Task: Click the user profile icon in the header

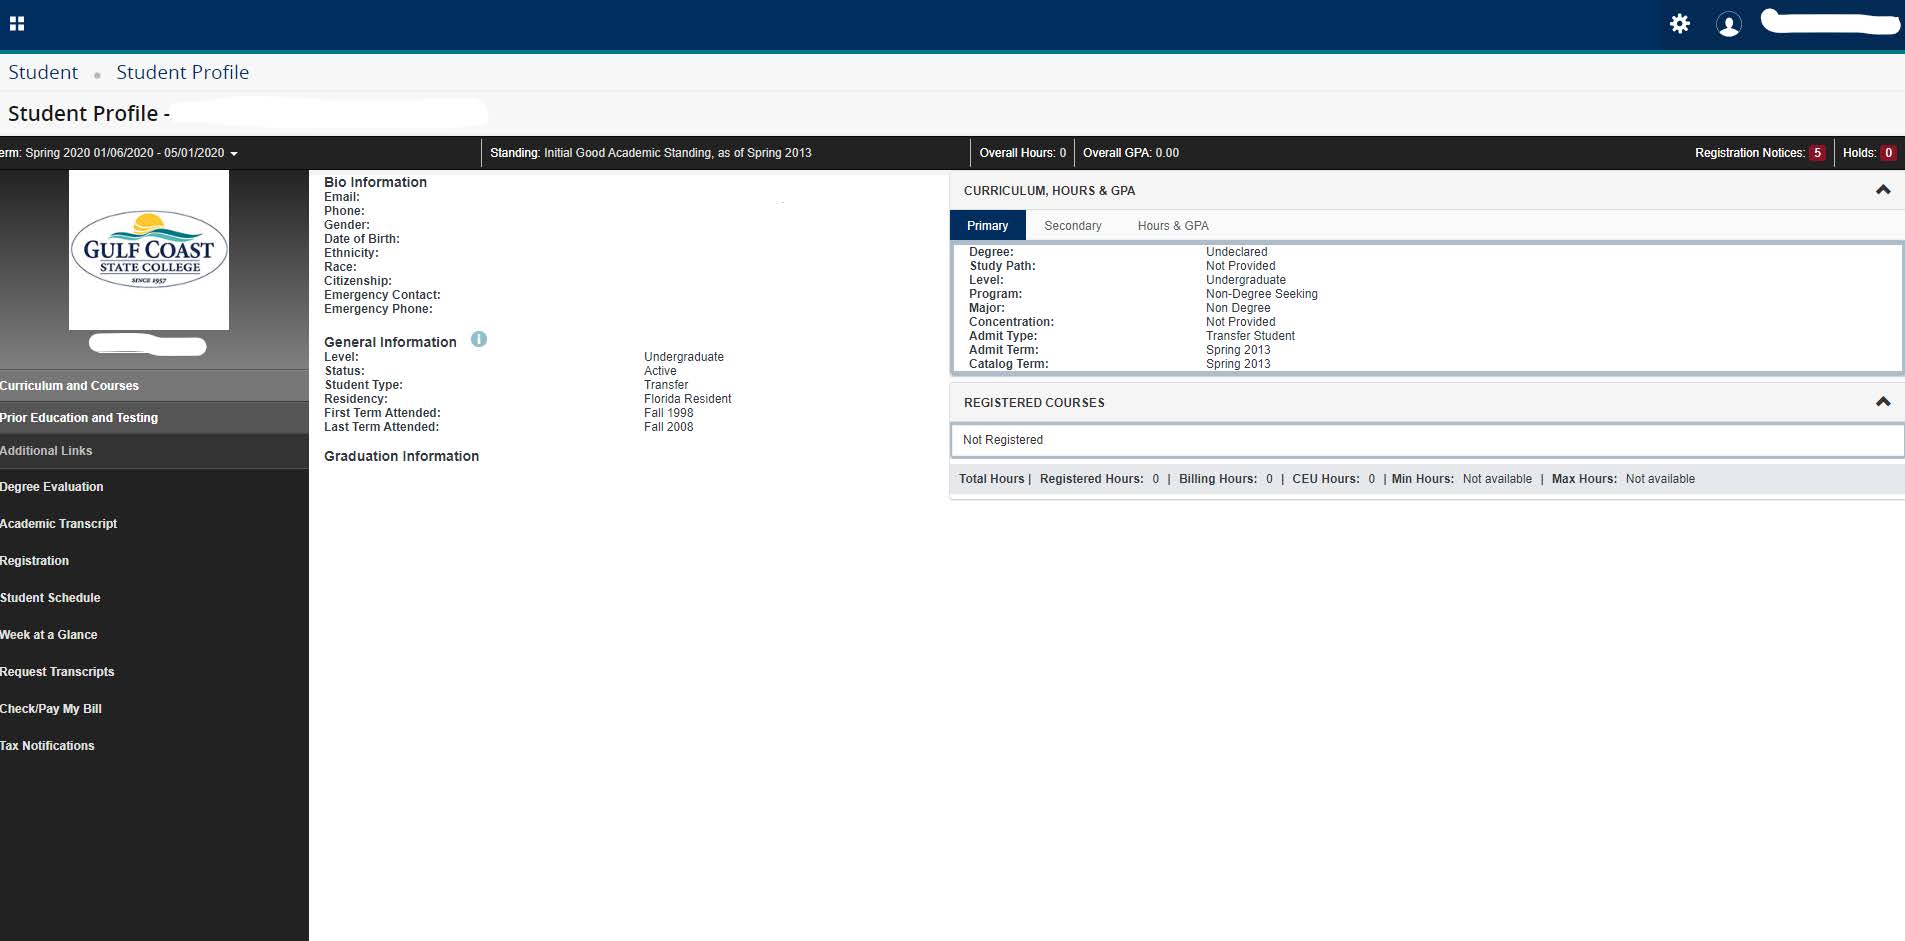Action: [1729, 23]
